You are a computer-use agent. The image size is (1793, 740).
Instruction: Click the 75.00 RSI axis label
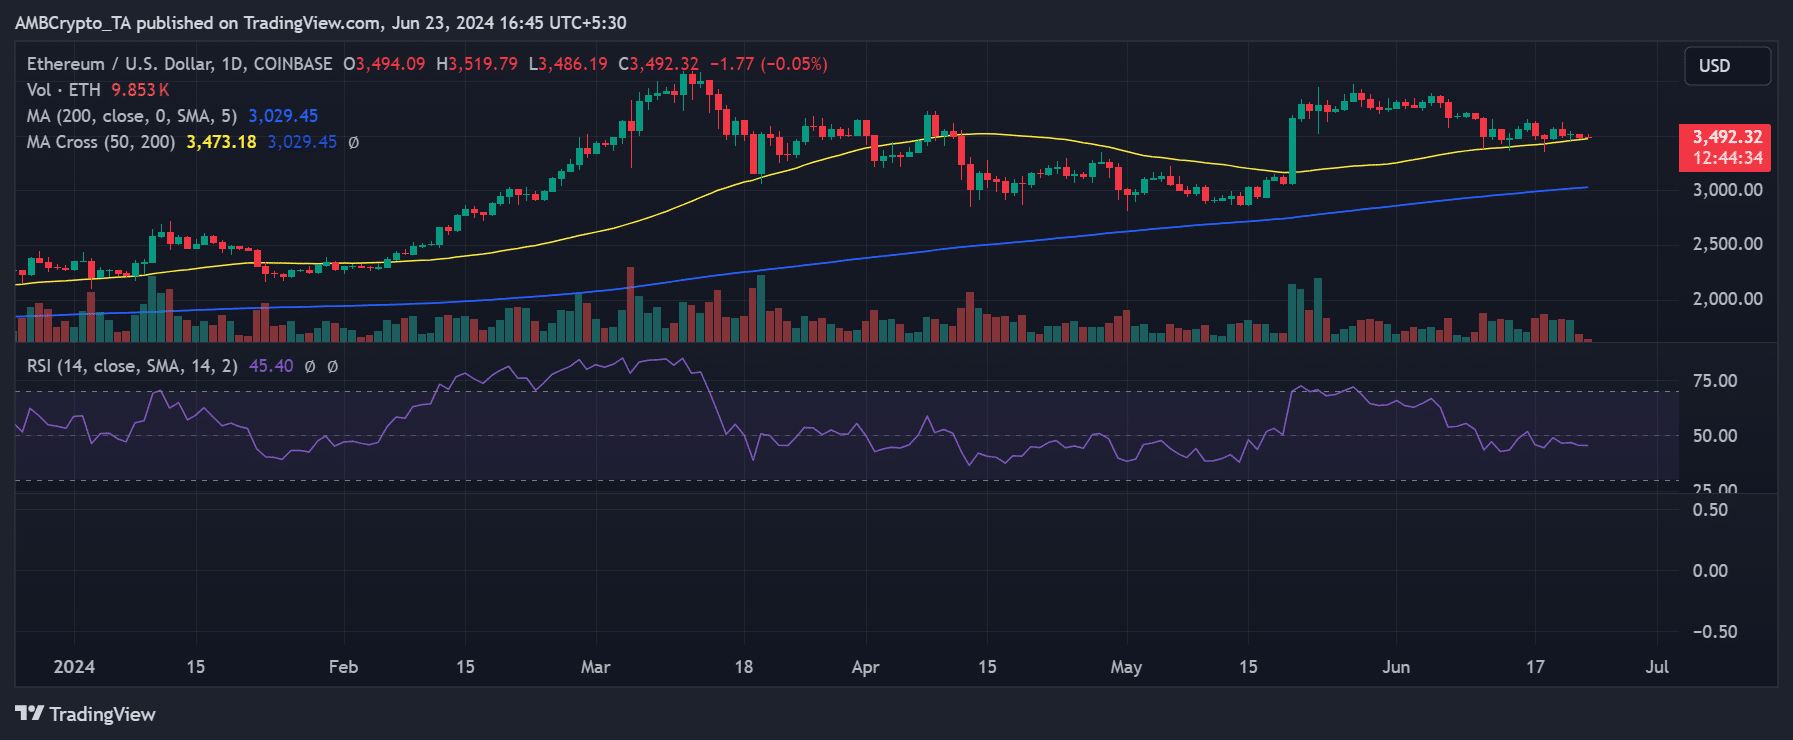pos(1714,381)
